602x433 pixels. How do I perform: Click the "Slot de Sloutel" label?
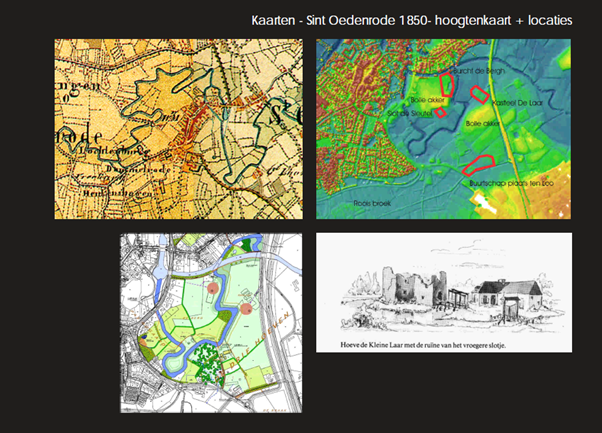click(x=410, y=113)
